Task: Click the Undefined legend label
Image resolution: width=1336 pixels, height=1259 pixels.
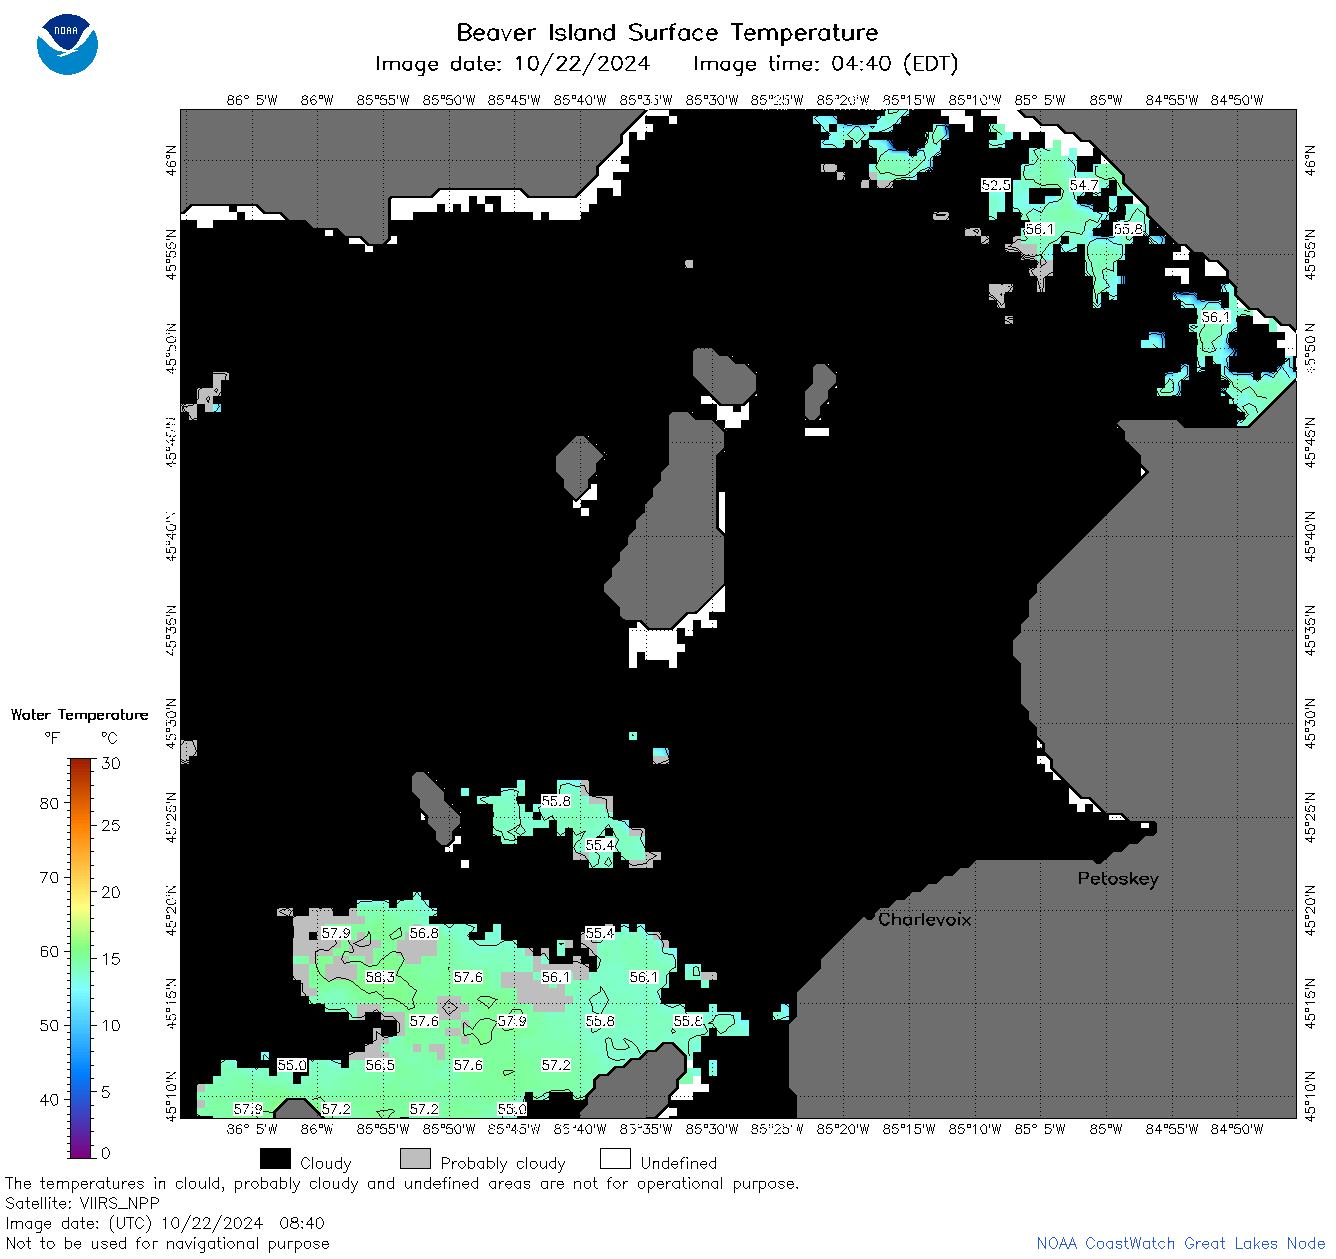Action: click(x=679, y=1163)
